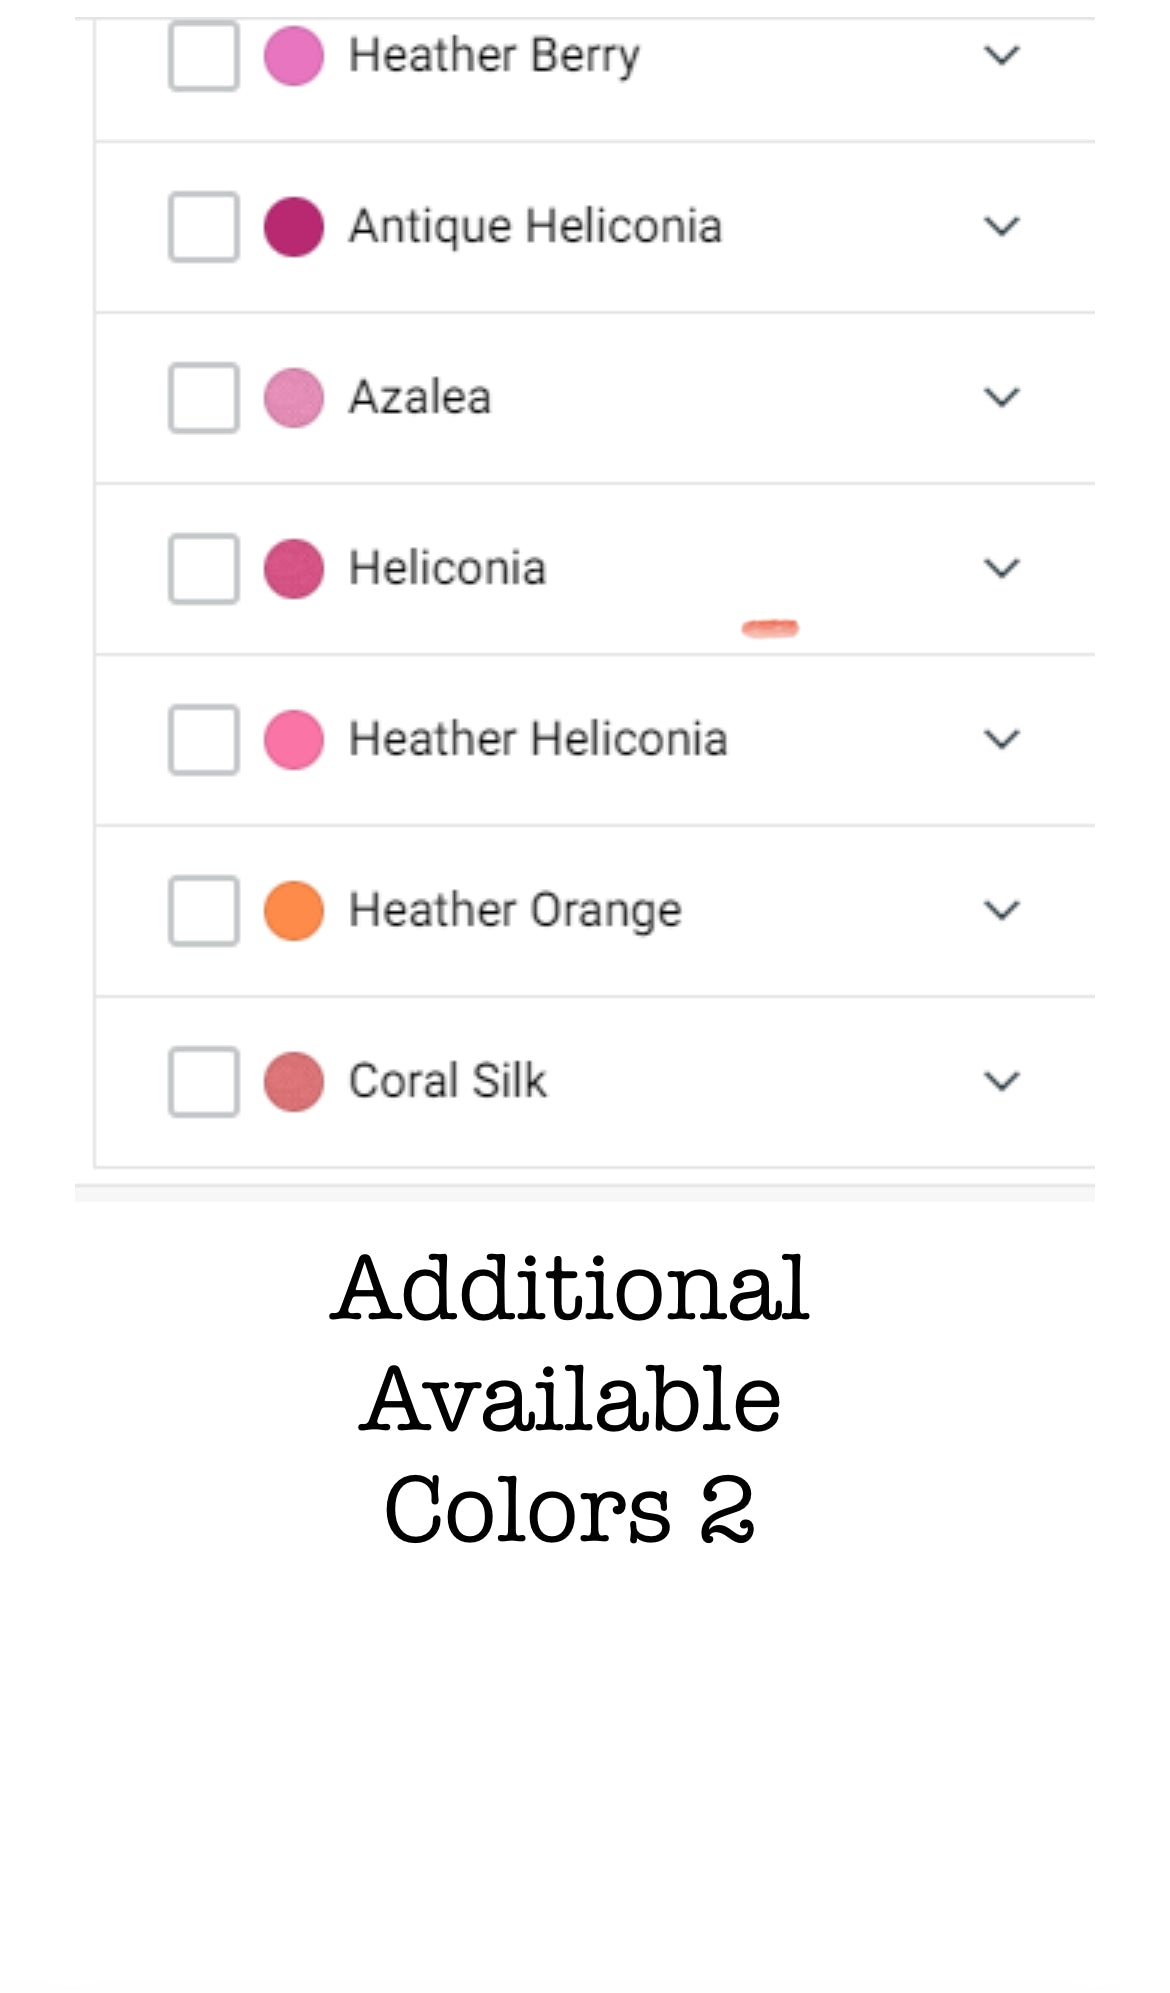Tick the Antique Heliconia checkbox

[x=203, y=227]
